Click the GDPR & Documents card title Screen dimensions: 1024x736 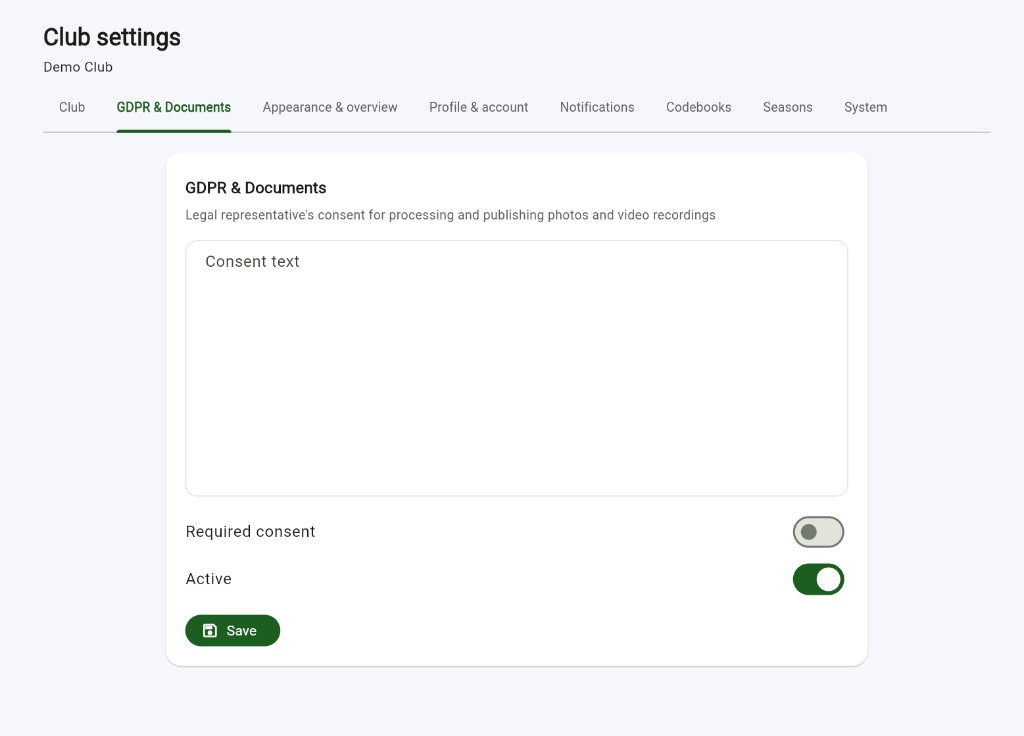point(255,188)
